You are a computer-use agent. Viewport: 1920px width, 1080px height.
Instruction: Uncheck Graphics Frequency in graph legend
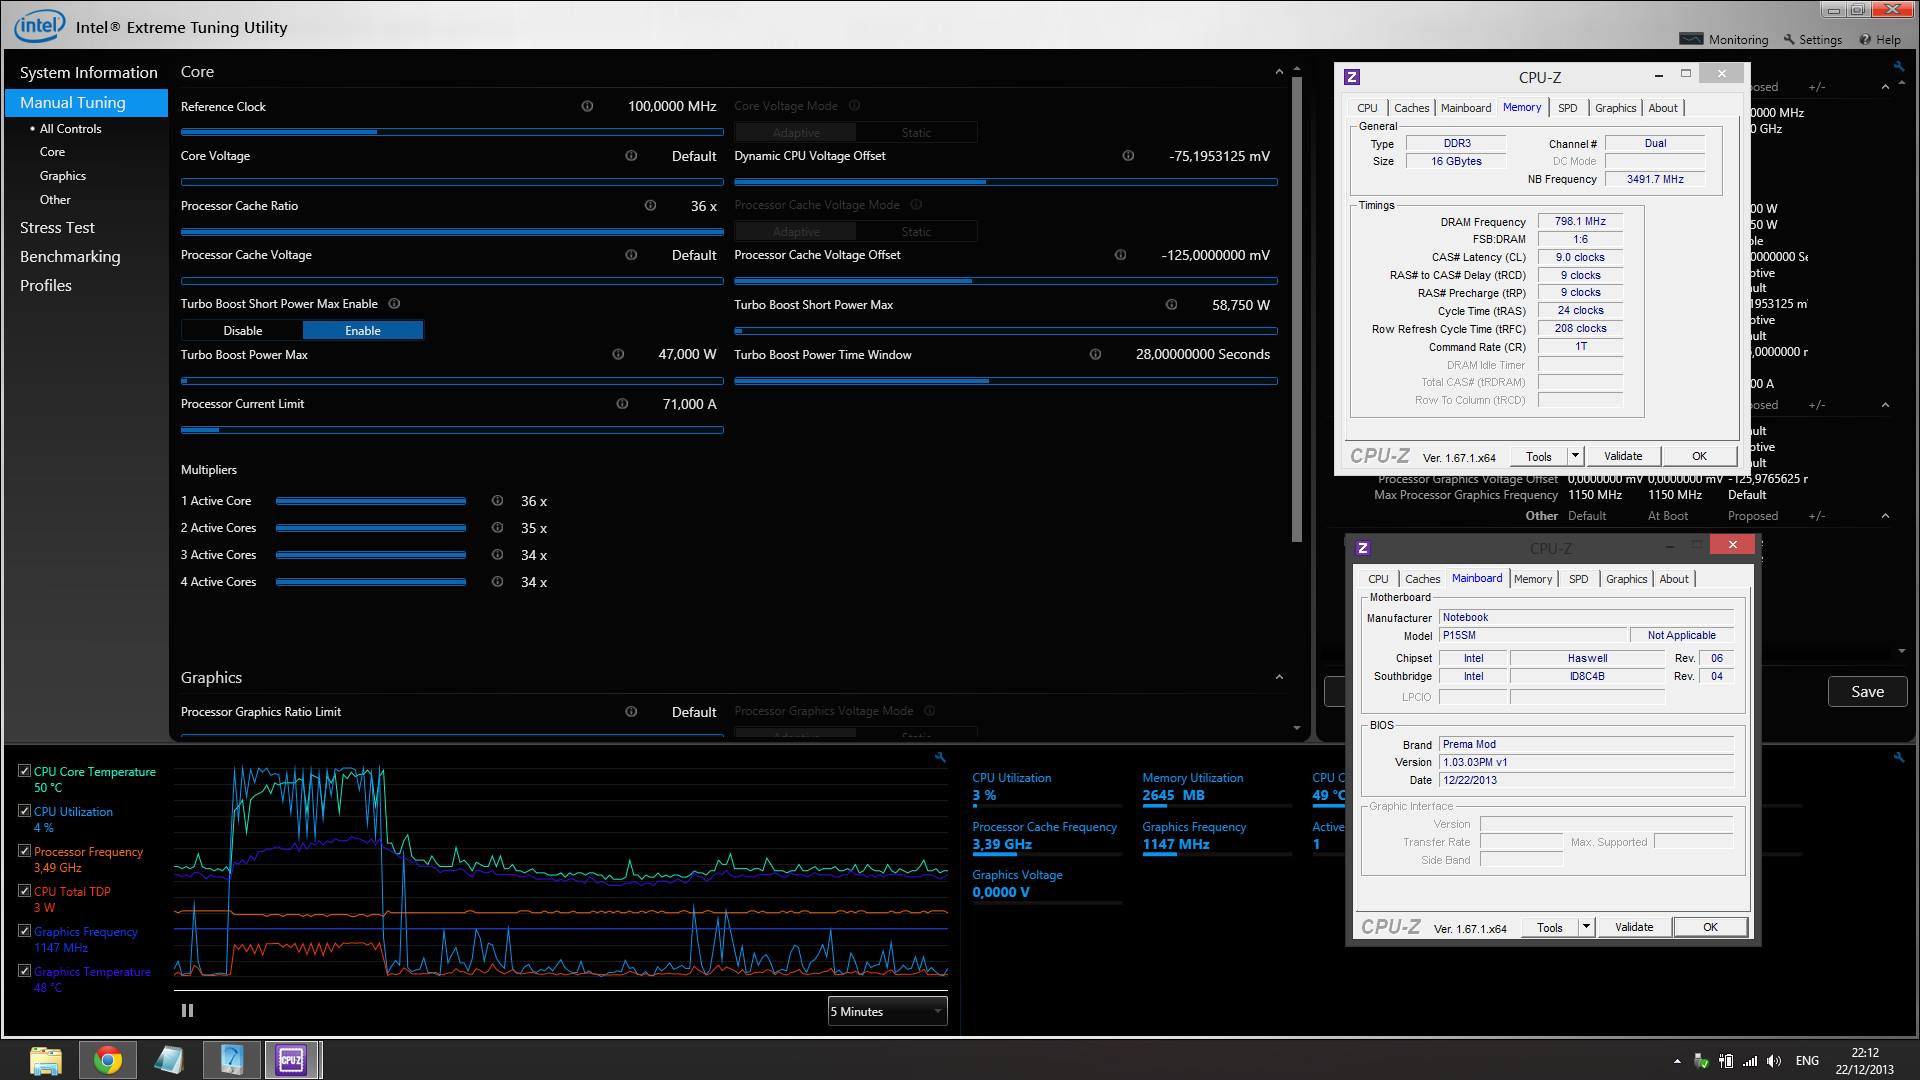tap(24, 931)
